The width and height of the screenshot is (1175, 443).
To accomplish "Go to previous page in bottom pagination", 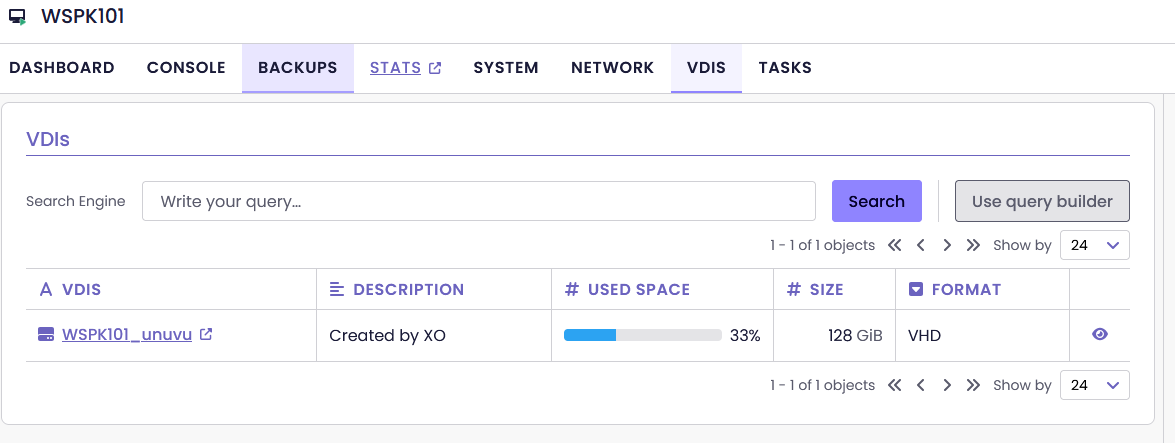I will coord(921,385).
